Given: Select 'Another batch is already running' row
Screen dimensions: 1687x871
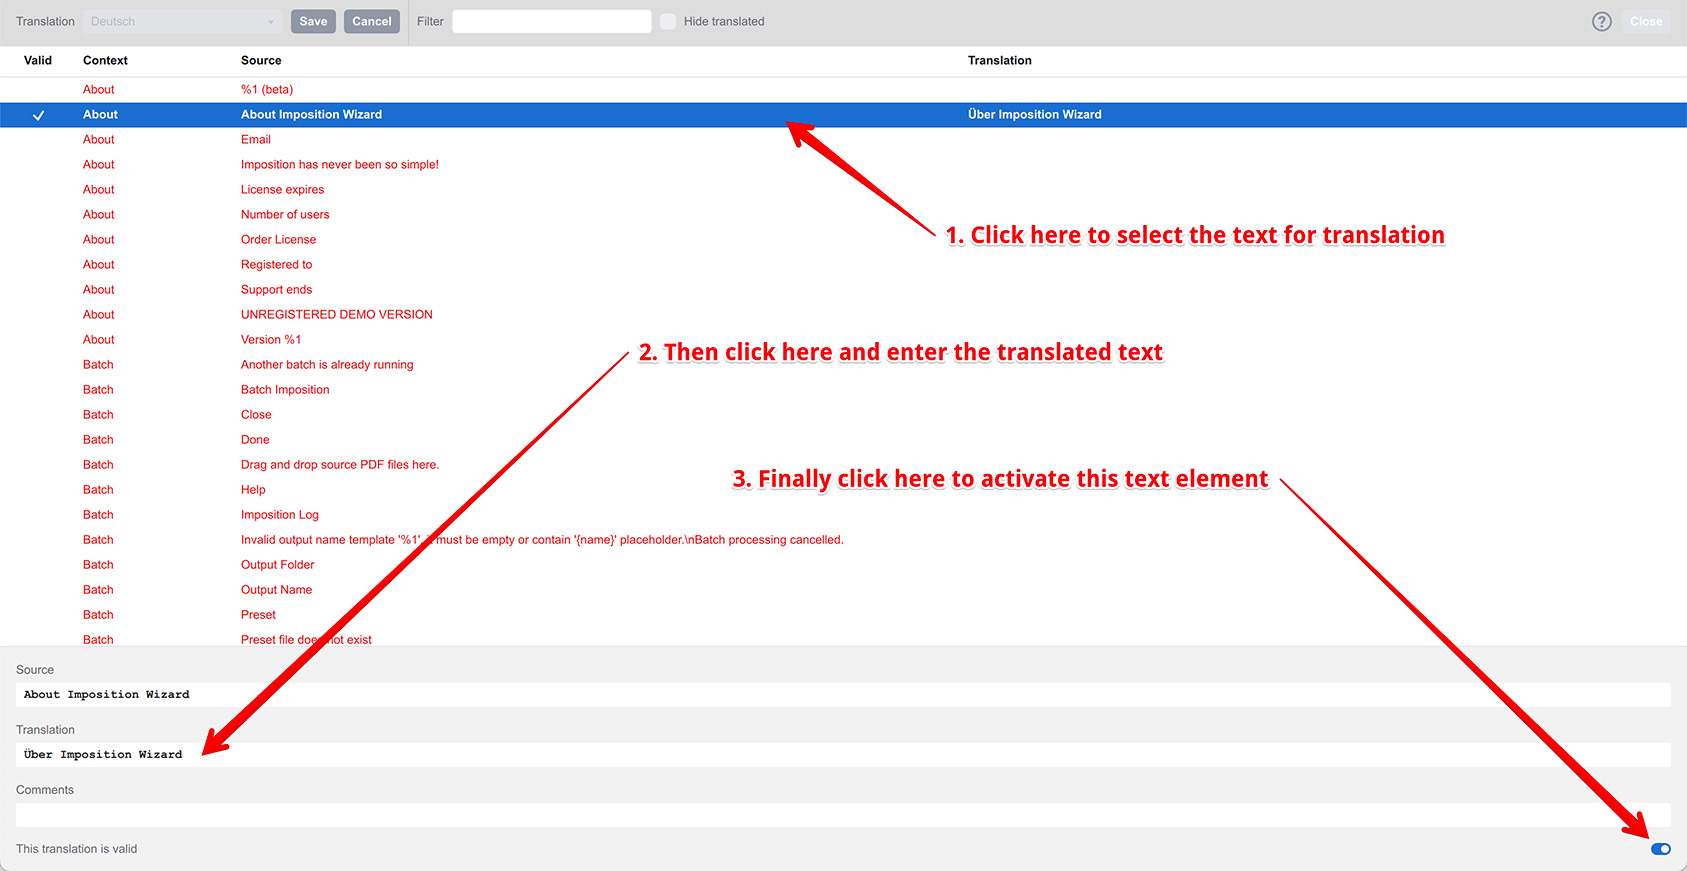Looking at the screenshot, I should point(843,365).
